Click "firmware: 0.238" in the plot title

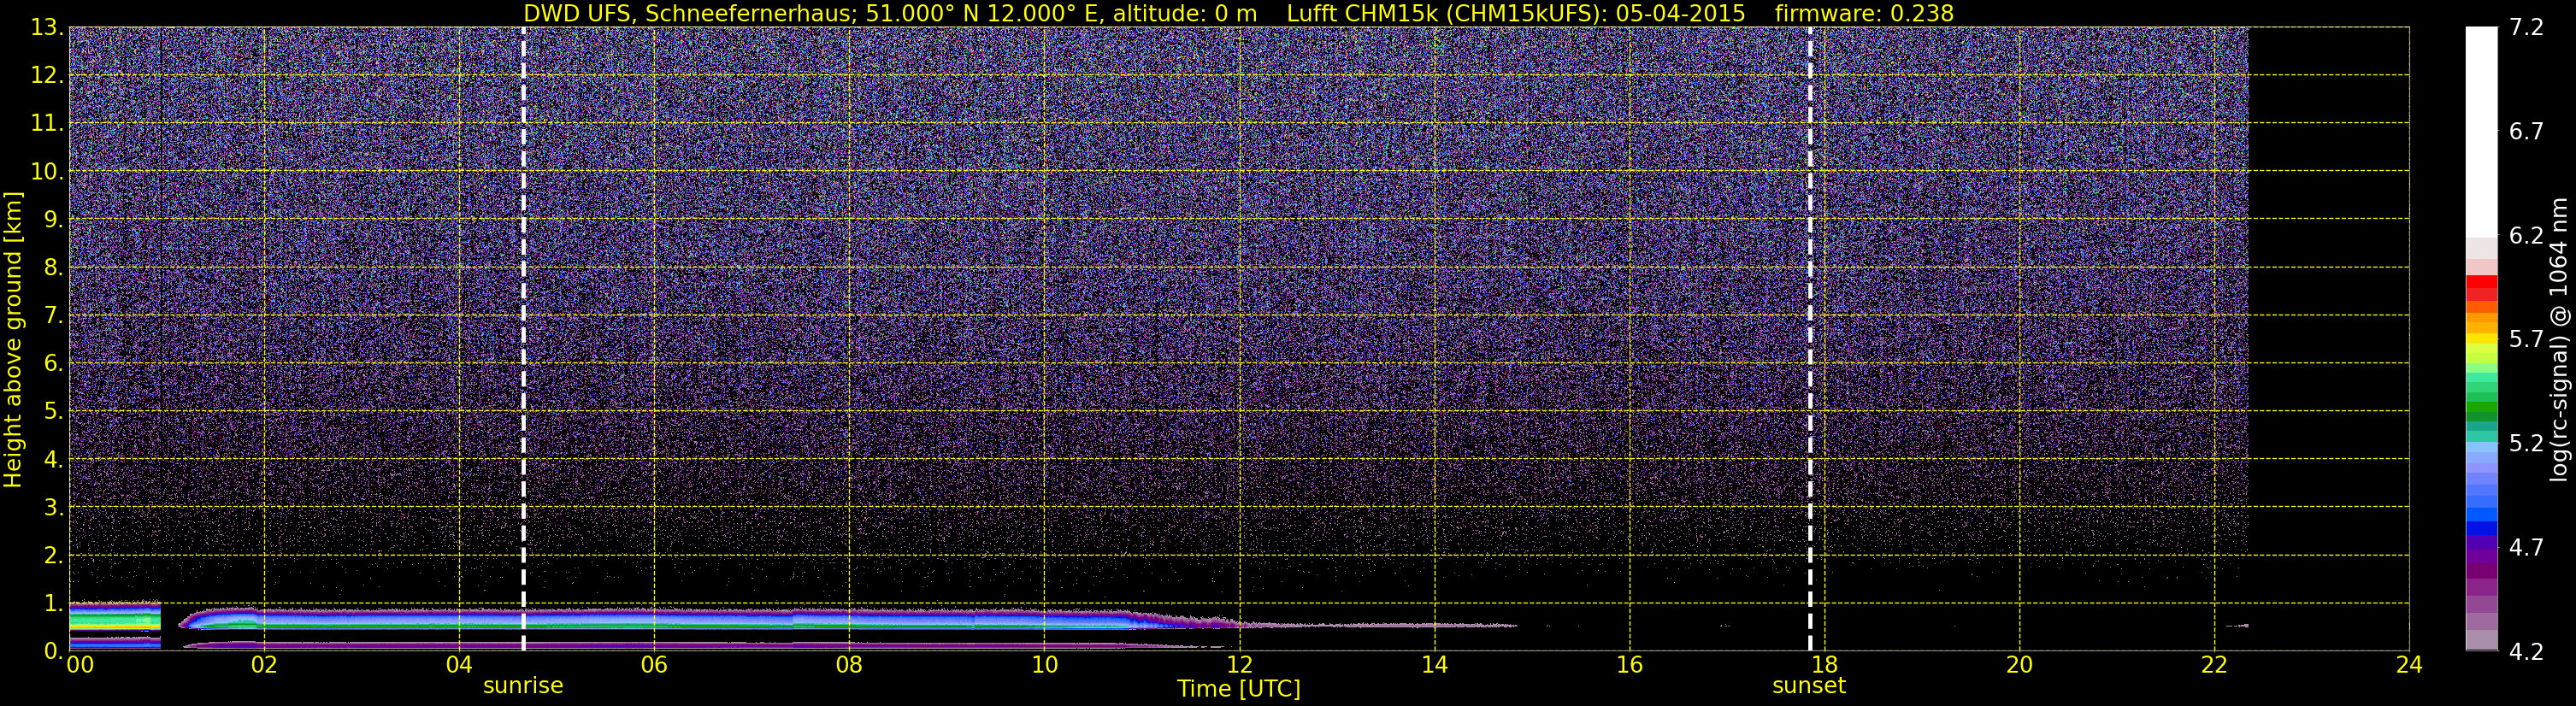coord(1864,14)
